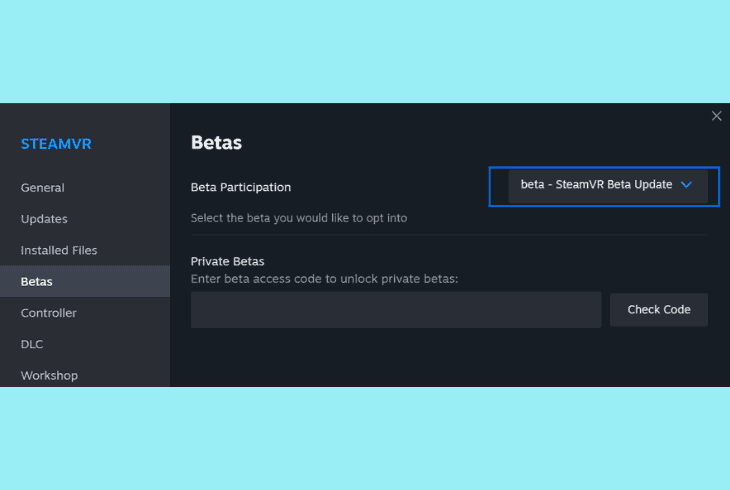Click the Private Betas label

pyautogui.click(x=227, y=261)
